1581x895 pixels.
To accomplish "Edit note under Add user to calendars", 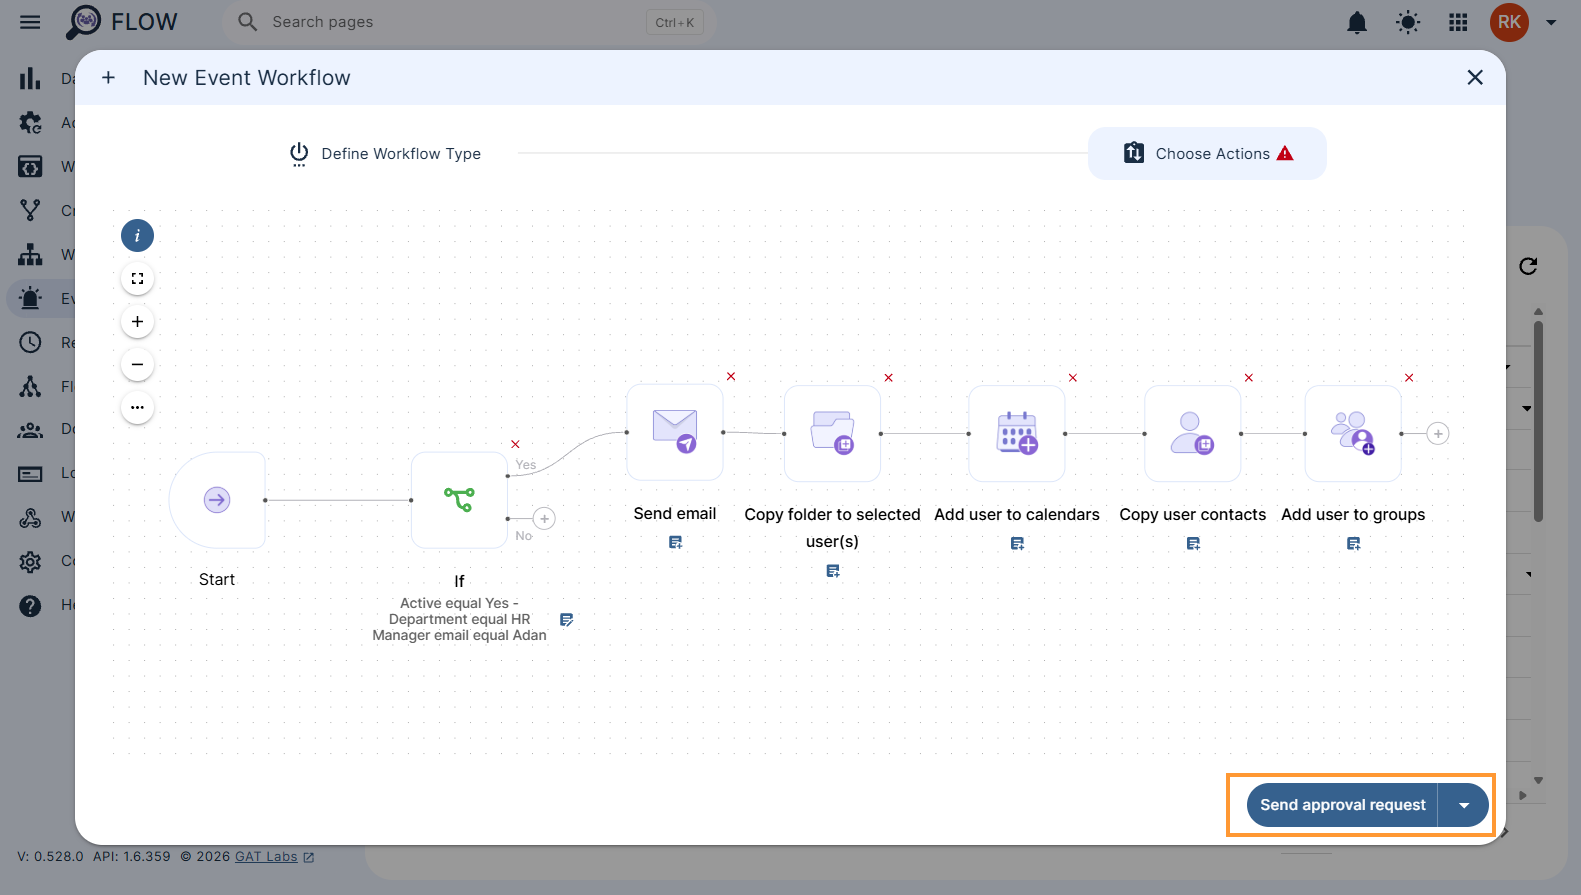I will (1017, 543).
